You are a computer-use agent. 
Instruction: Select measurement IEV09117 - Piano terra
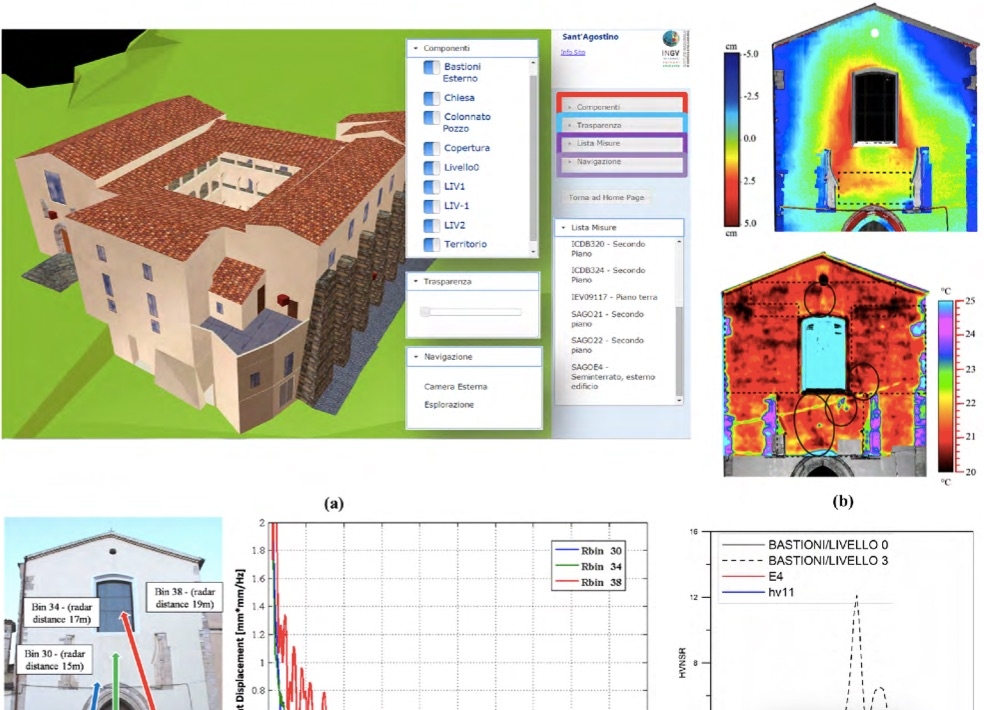(614, 297)
